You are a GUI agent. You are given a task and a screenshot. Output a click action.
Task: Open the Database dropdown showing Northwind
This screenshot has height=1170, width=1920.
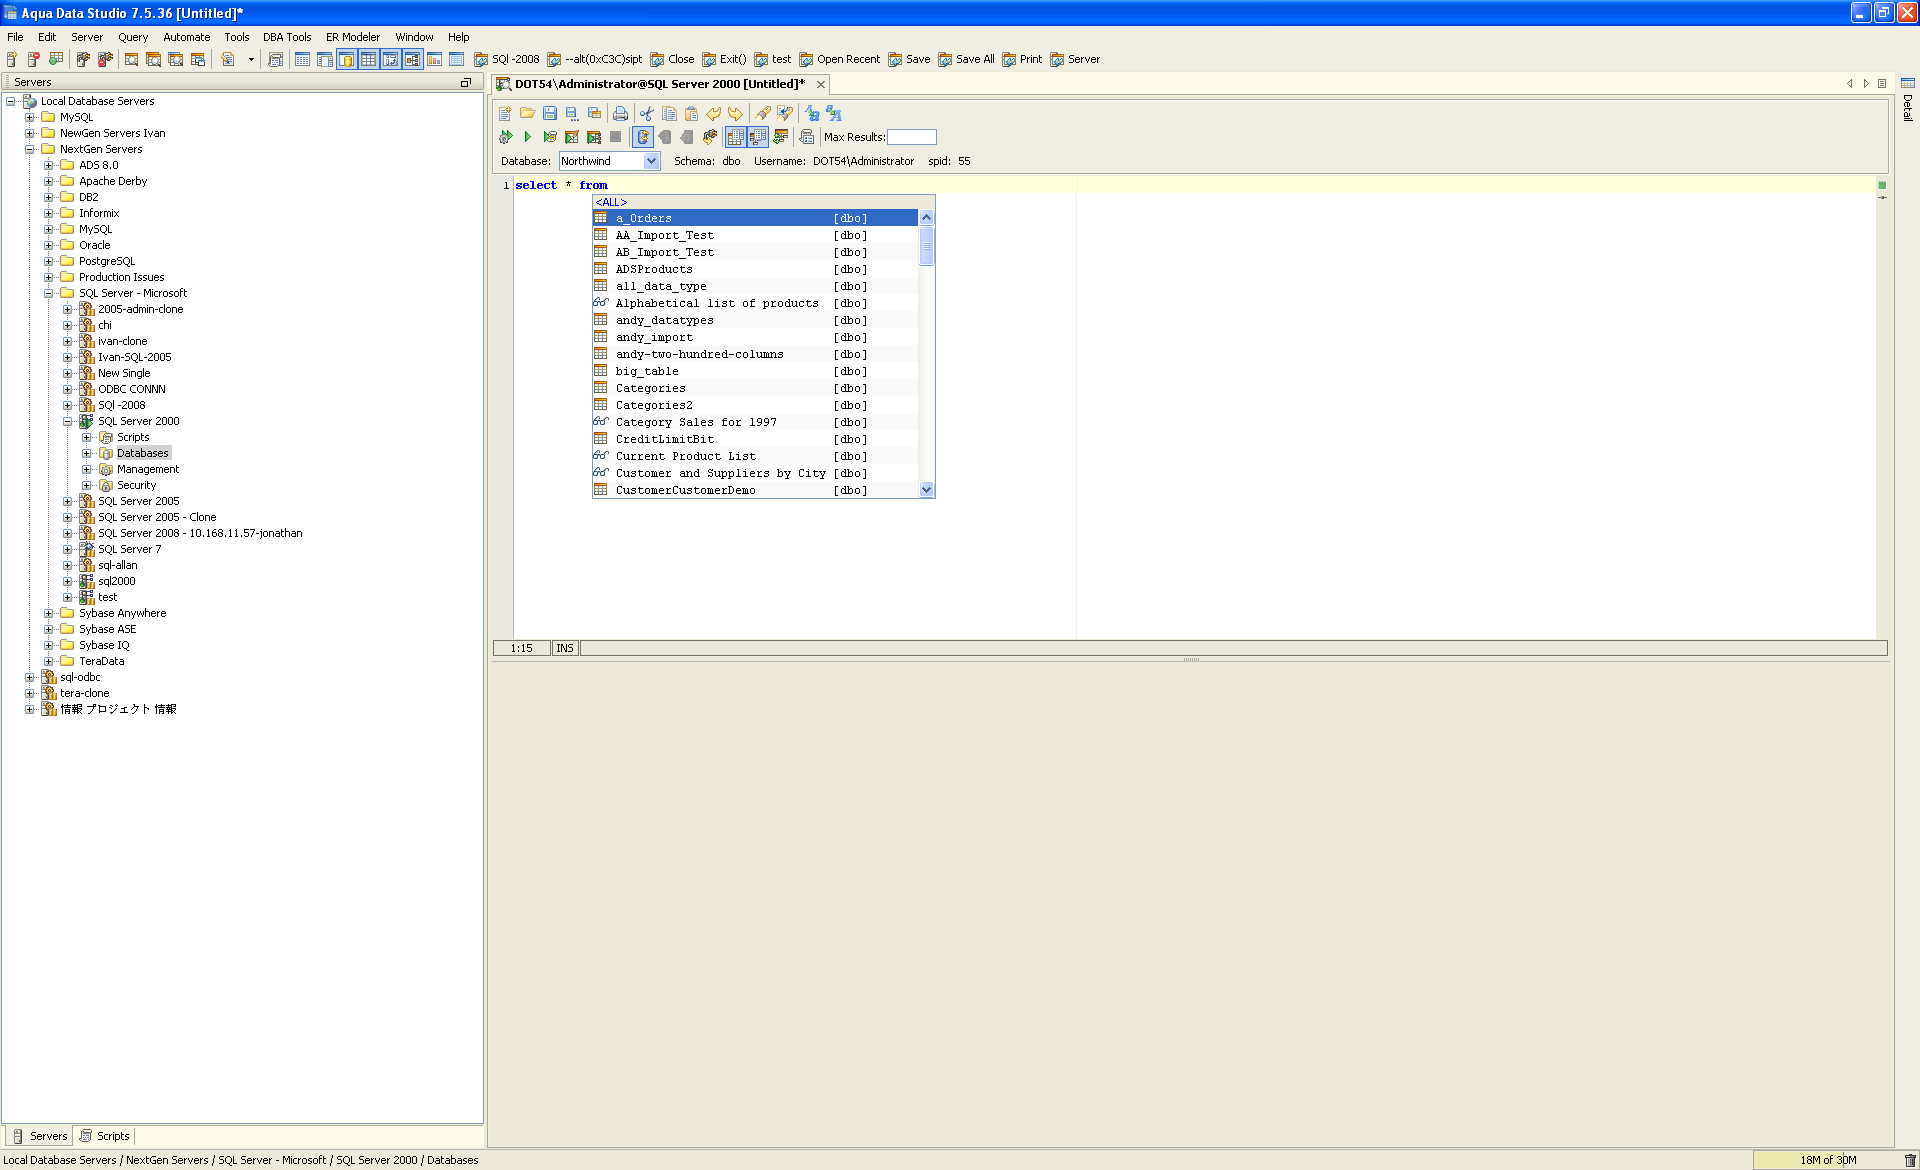point(651,161)
